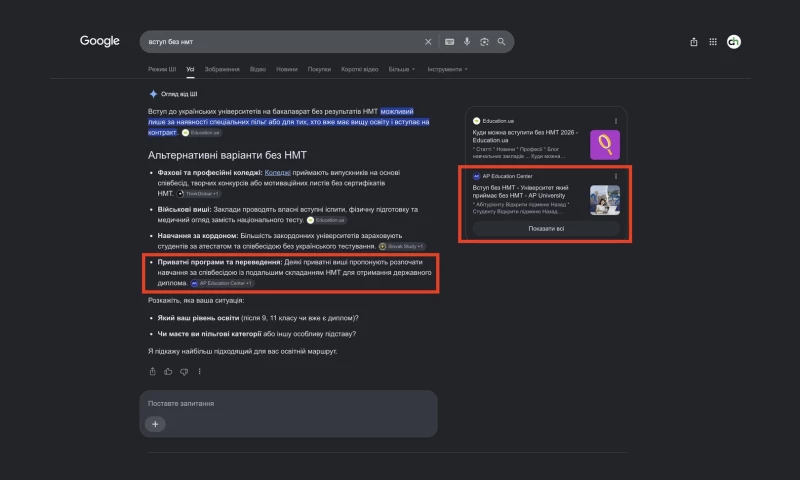Click the heading 'Альтернативні варіанти без НМТ'
800x480 pixels.
[x=228, y=155]
